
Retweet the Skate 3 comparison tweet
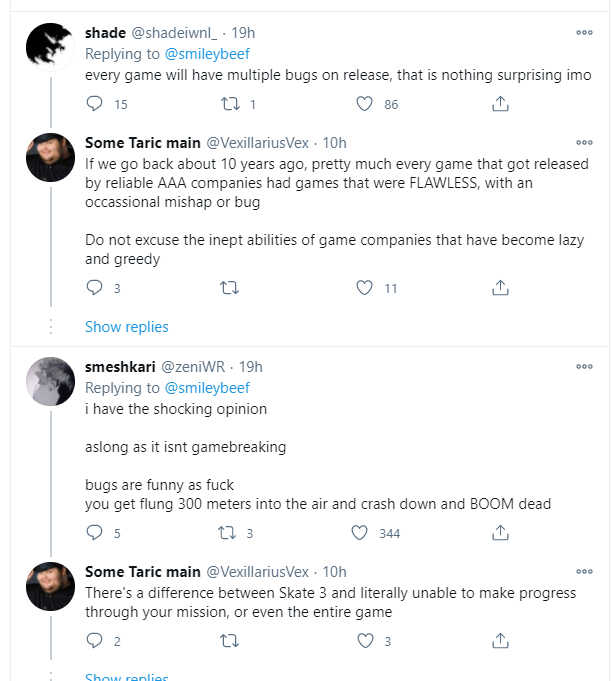tap(229, 641)
